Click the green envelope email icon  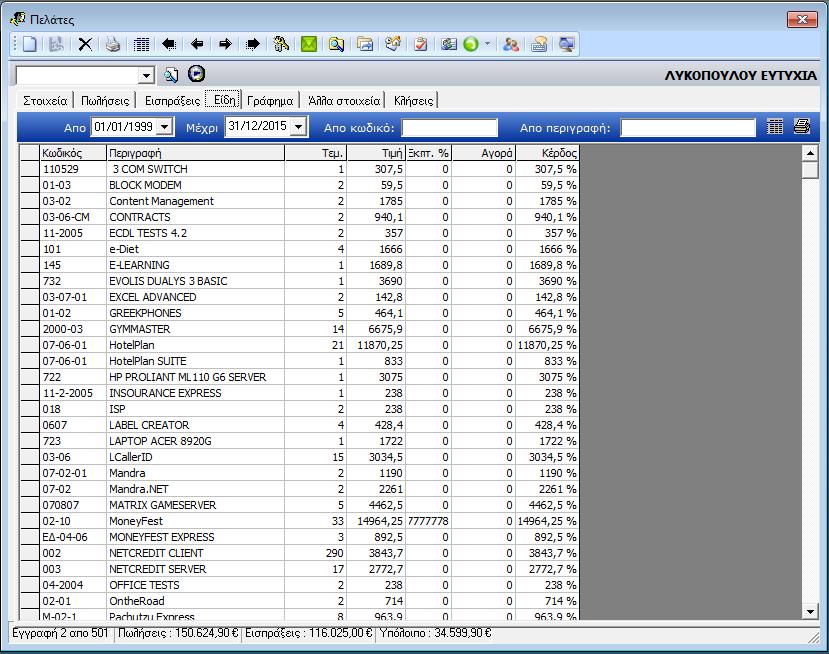point(309,44)
